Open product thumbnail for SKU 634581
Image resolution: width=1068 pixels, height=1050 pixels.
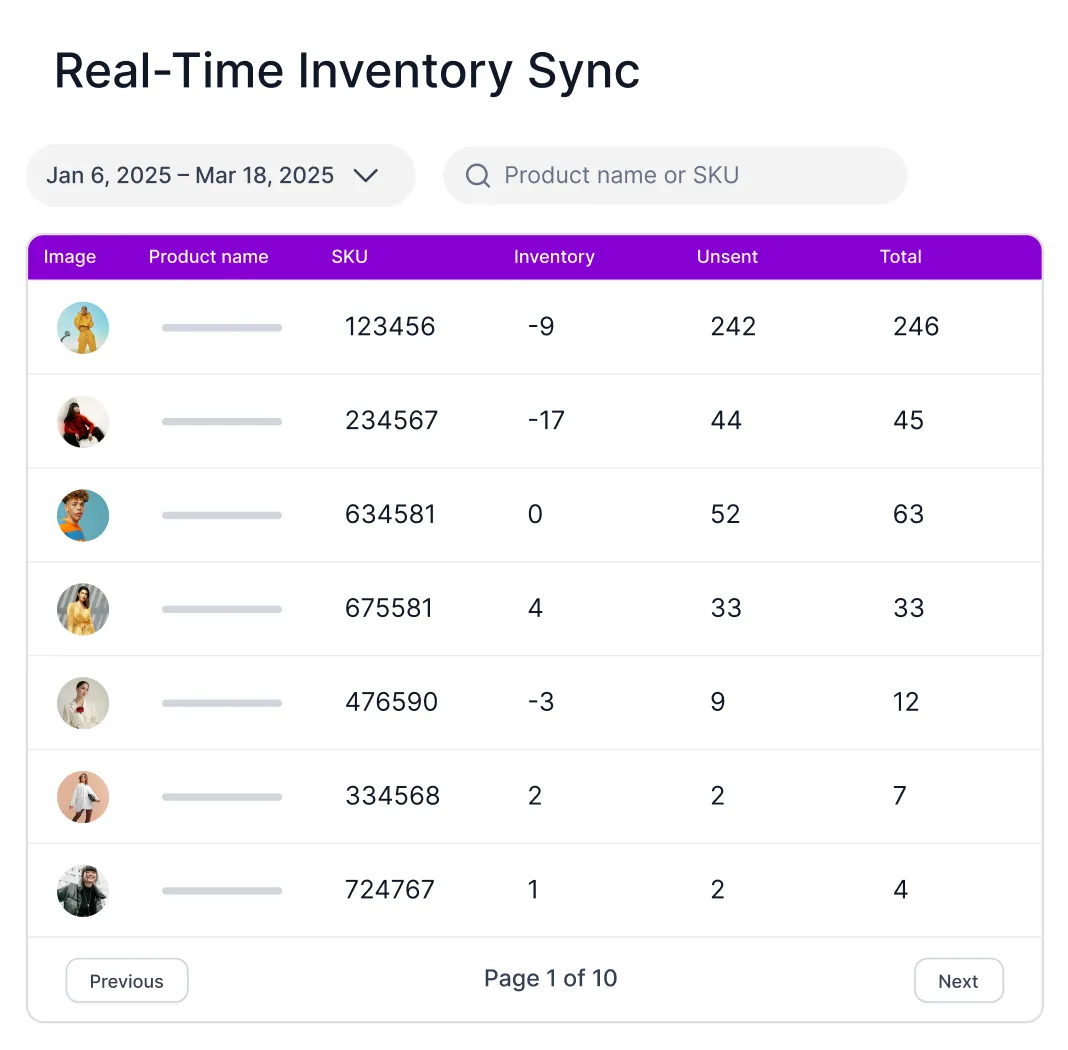pyautogui.click(x=83, y=515)
